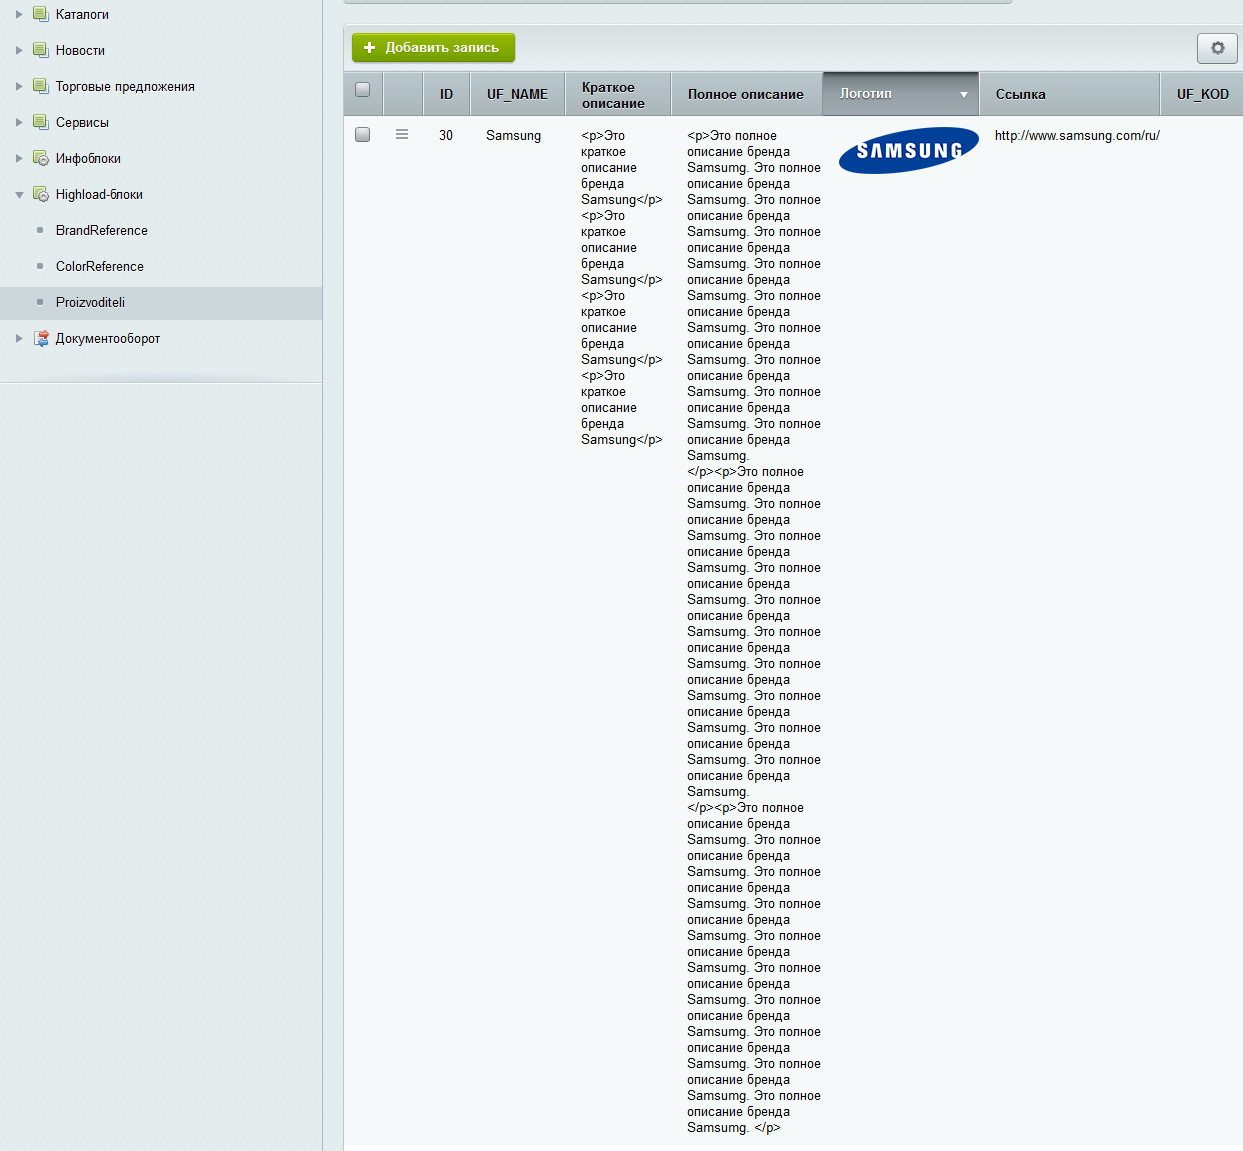Image resolution: width=1243 pixels, height=1151 pixels.
Task: Click the Инфоблоки icon in sidebar
Action: tap(40, 158)
